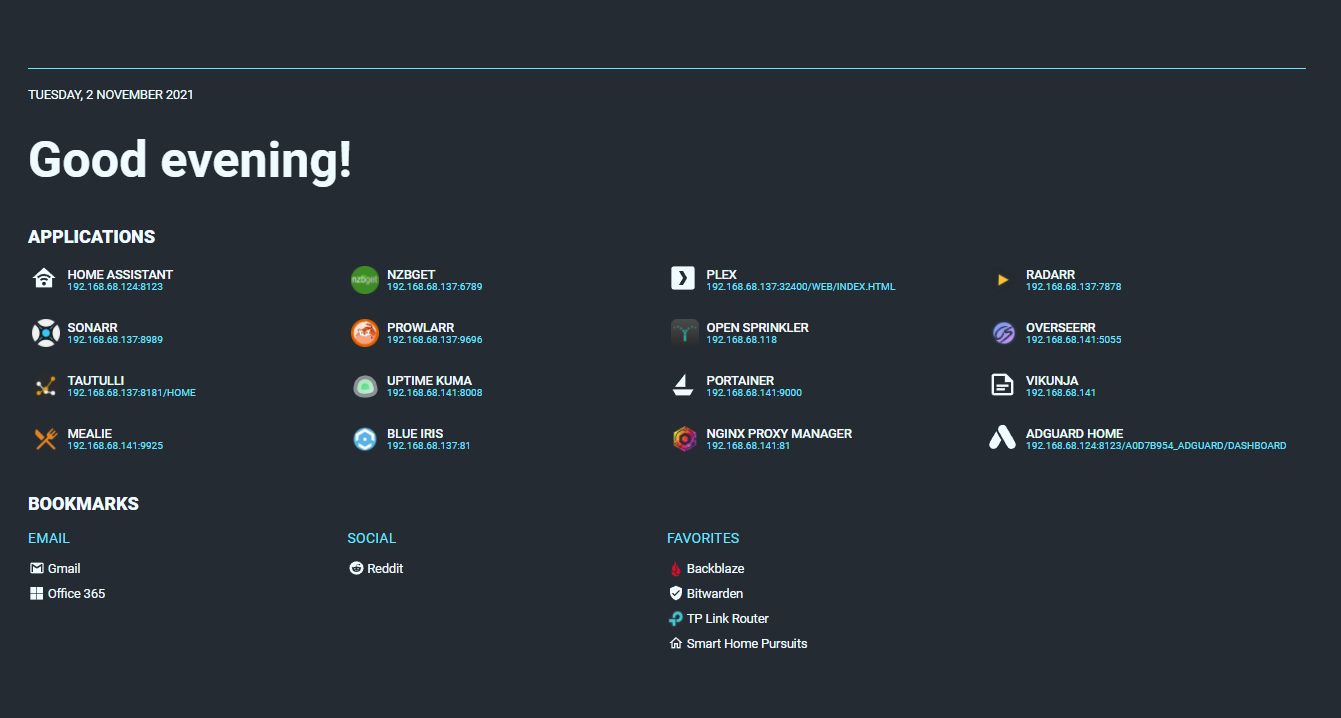Image resolution: width=1341 pixels, height=718 pixels.
Task: Click the Office 365 windows icon
Action: coord(37,593)
